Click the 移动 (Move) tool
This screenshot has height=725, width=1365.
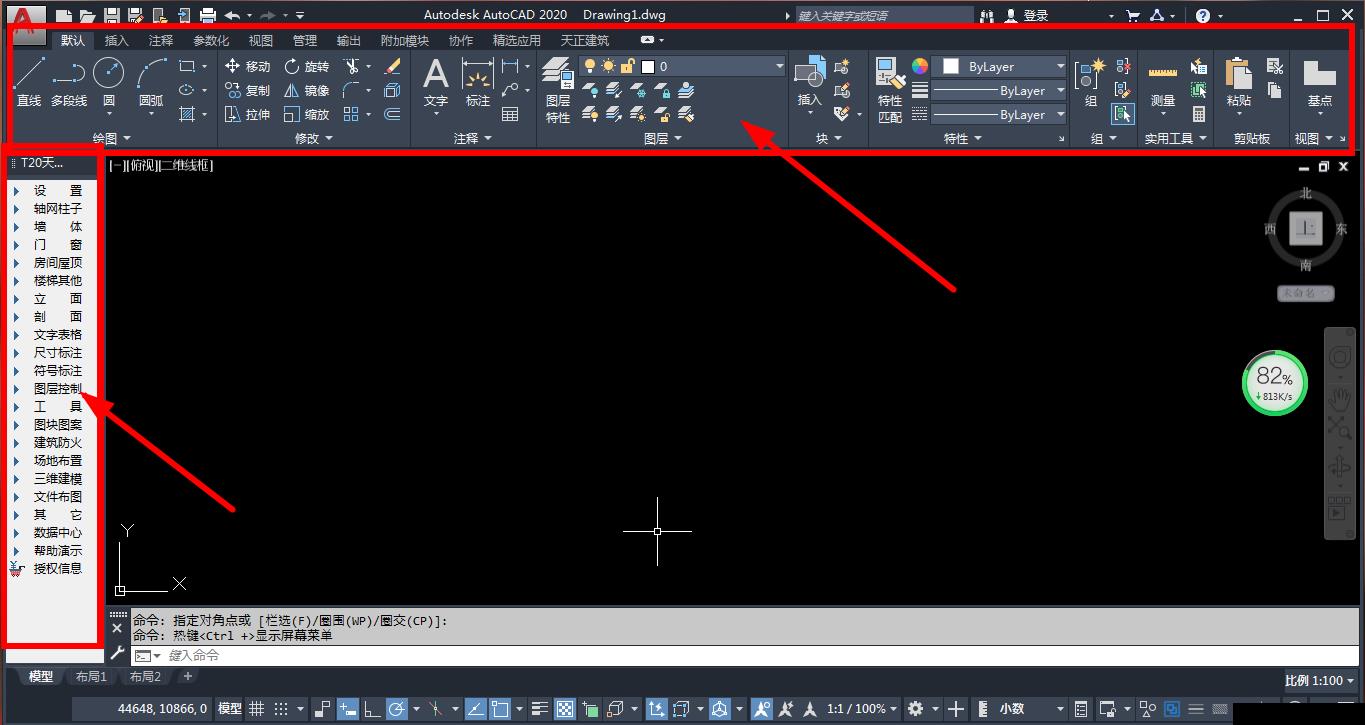[247, 66]
